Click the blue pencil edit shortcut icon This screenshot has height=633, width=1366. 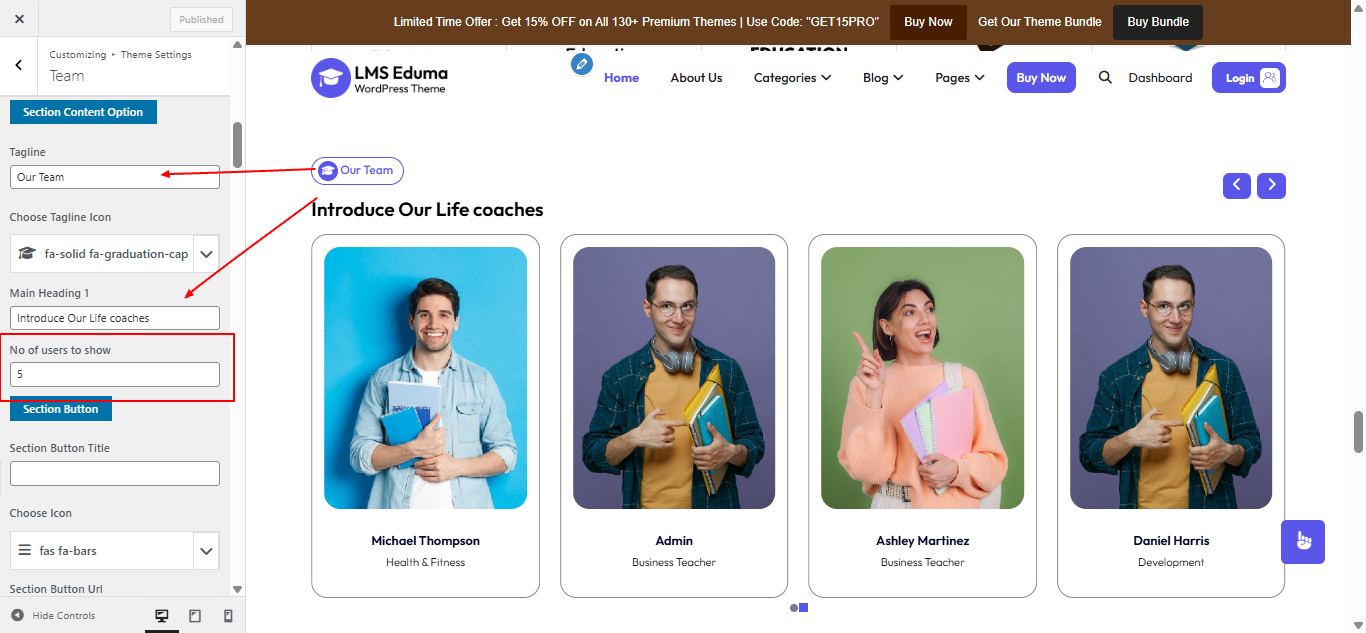coord(582,64)
